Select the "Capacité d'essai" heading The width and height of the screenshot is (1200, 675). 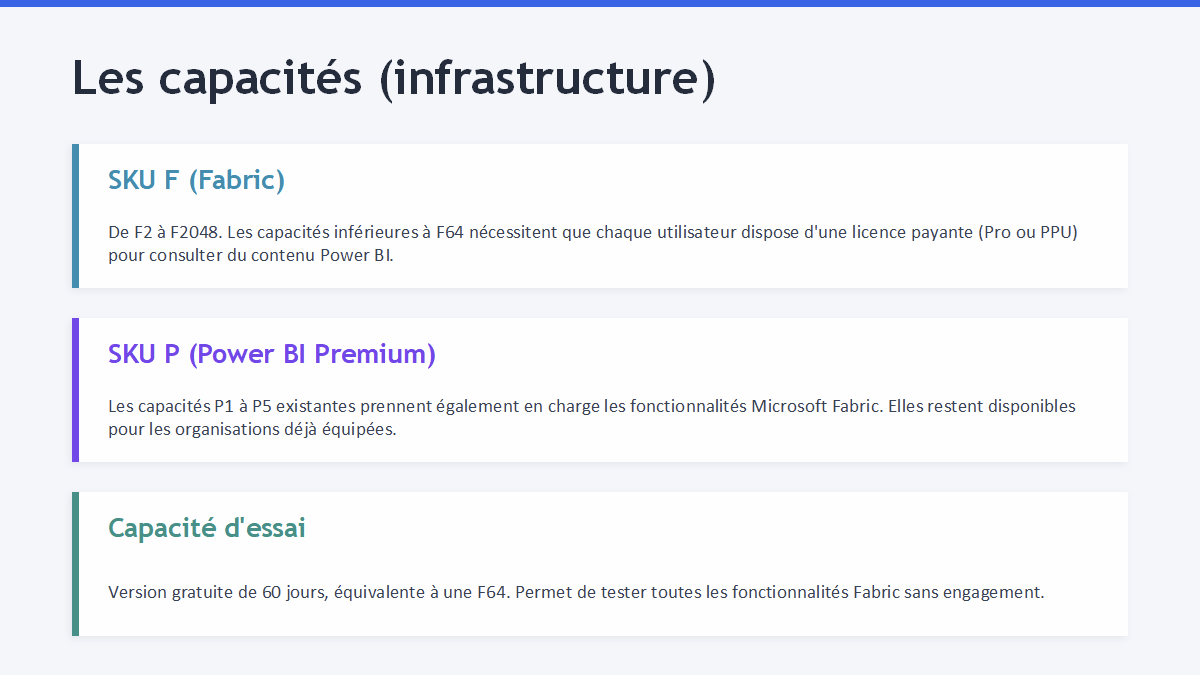[206, 527]
